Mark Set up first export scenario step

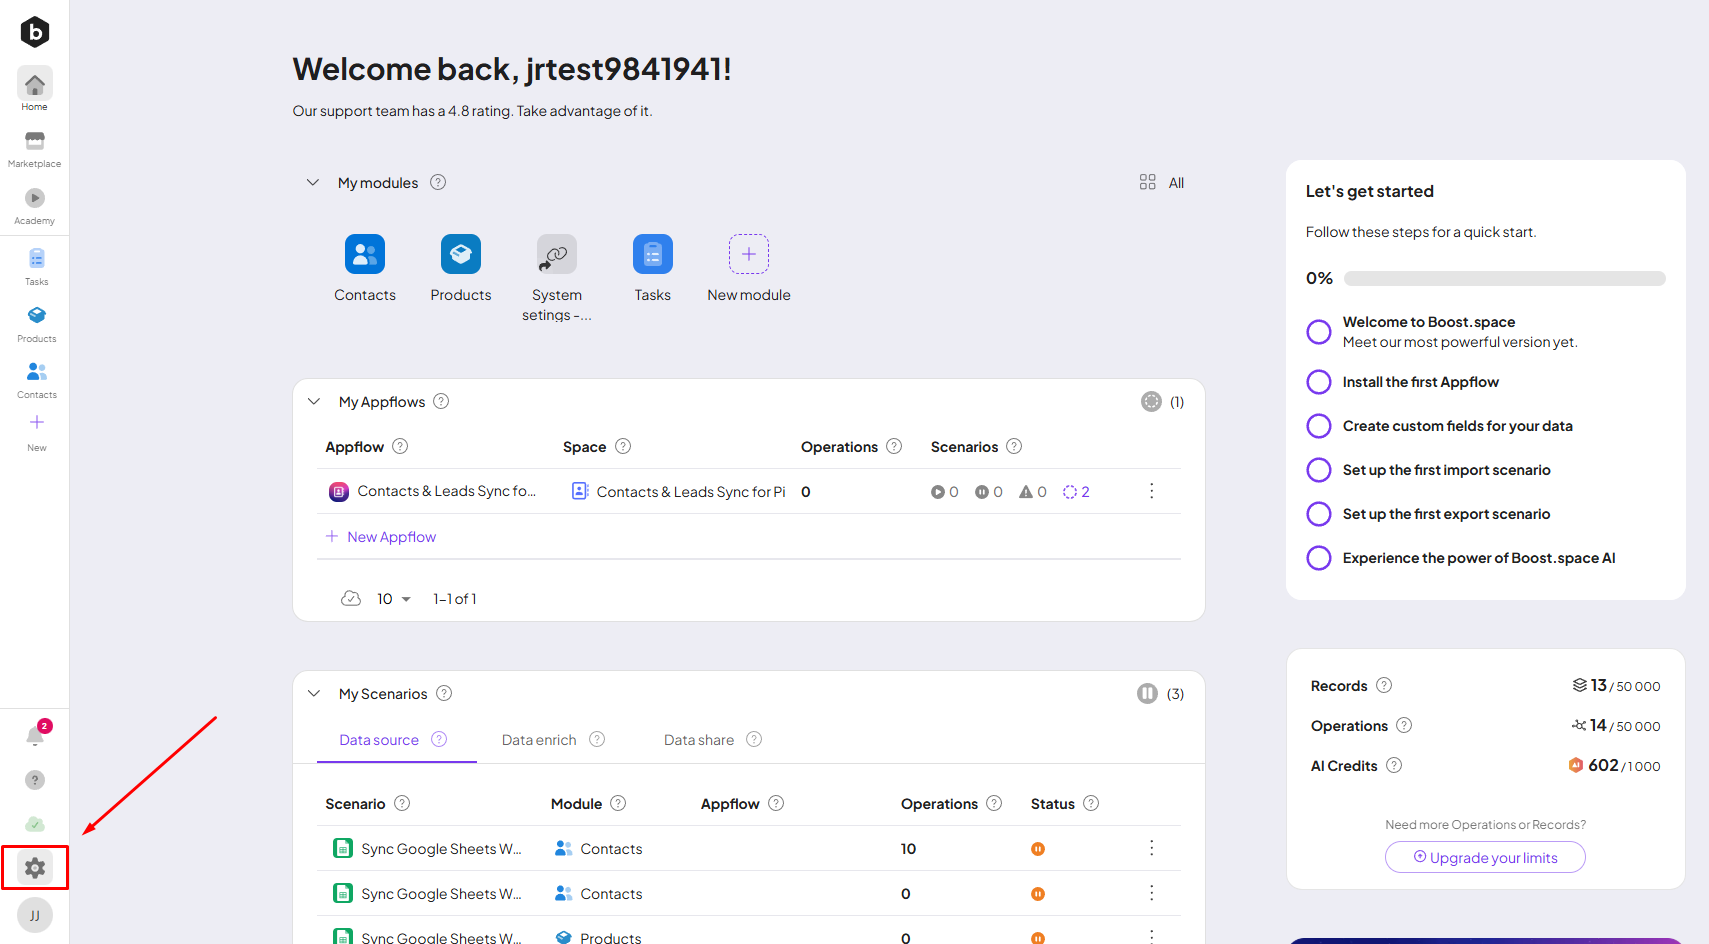(1319, 514)
